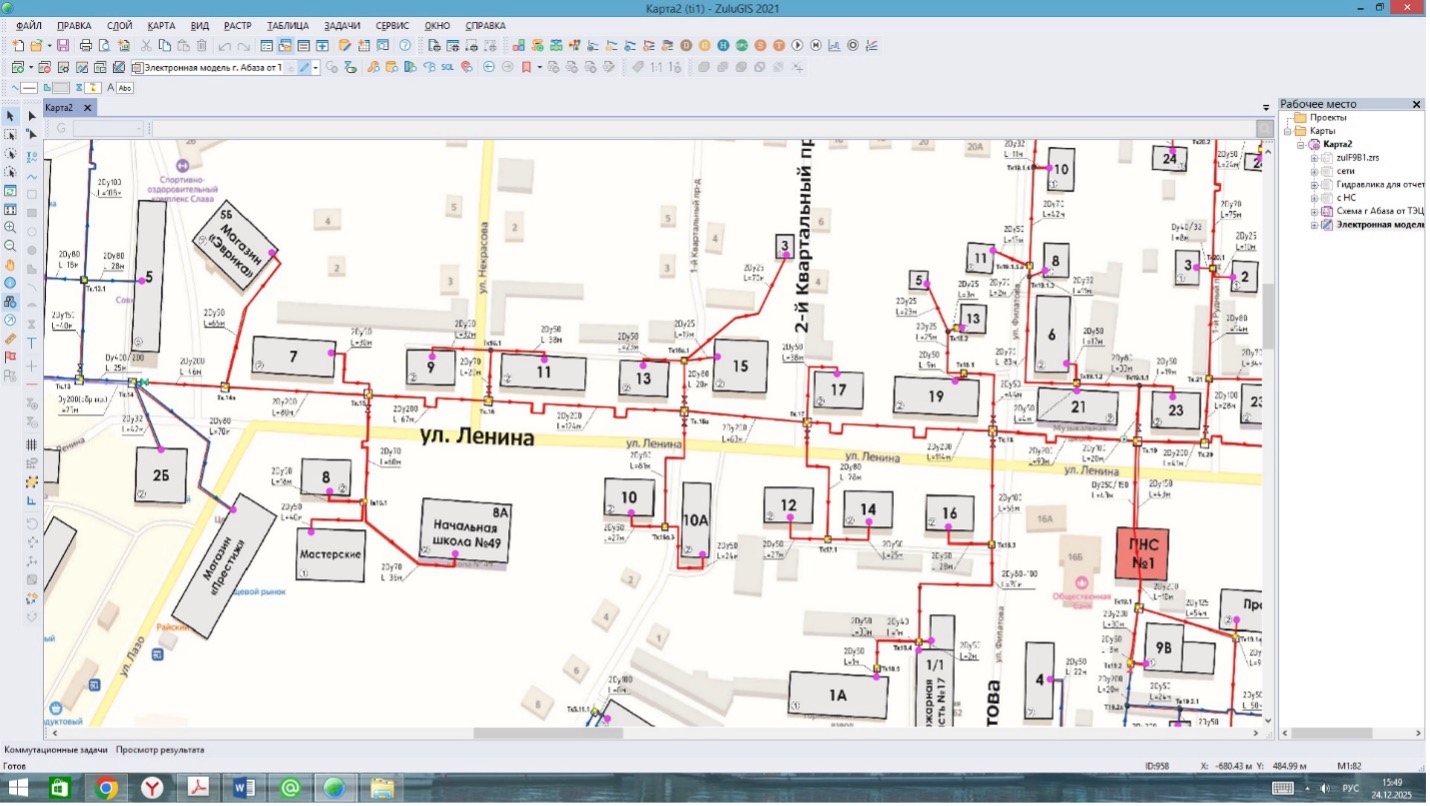This screenshot has height=806, width=1430.
Task: Expand the zulF9B1.zrs layer node
Action: (x=1315, y=158)
